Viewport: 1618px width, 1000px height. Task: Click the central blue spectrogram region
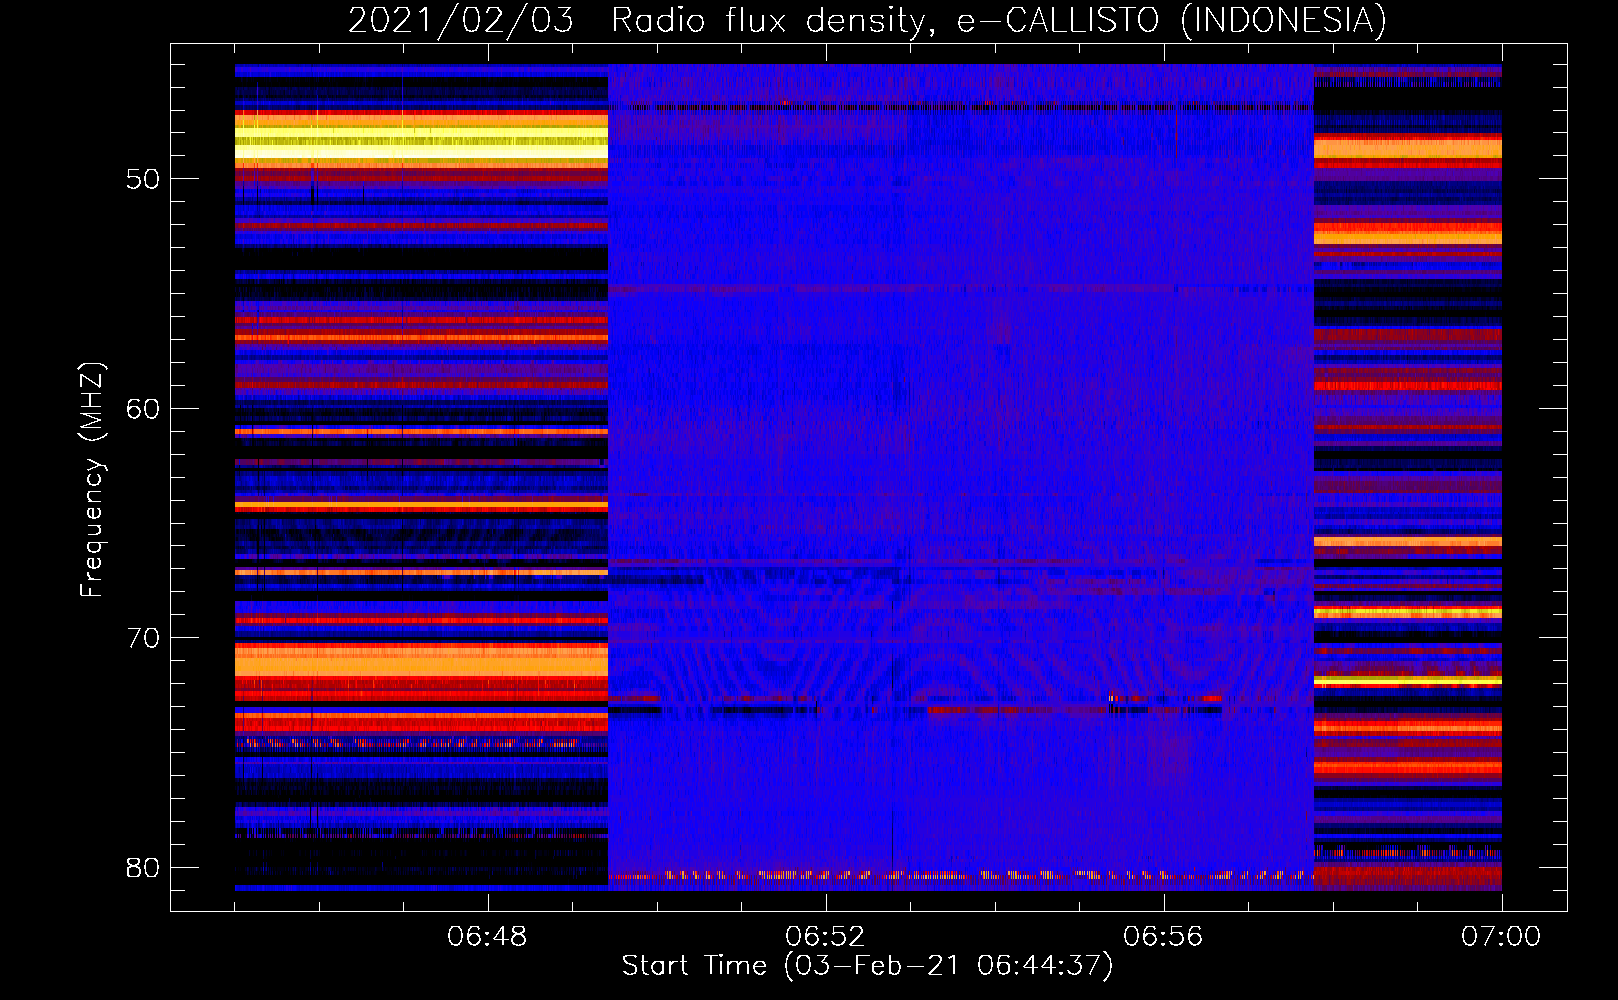point(960,476)
